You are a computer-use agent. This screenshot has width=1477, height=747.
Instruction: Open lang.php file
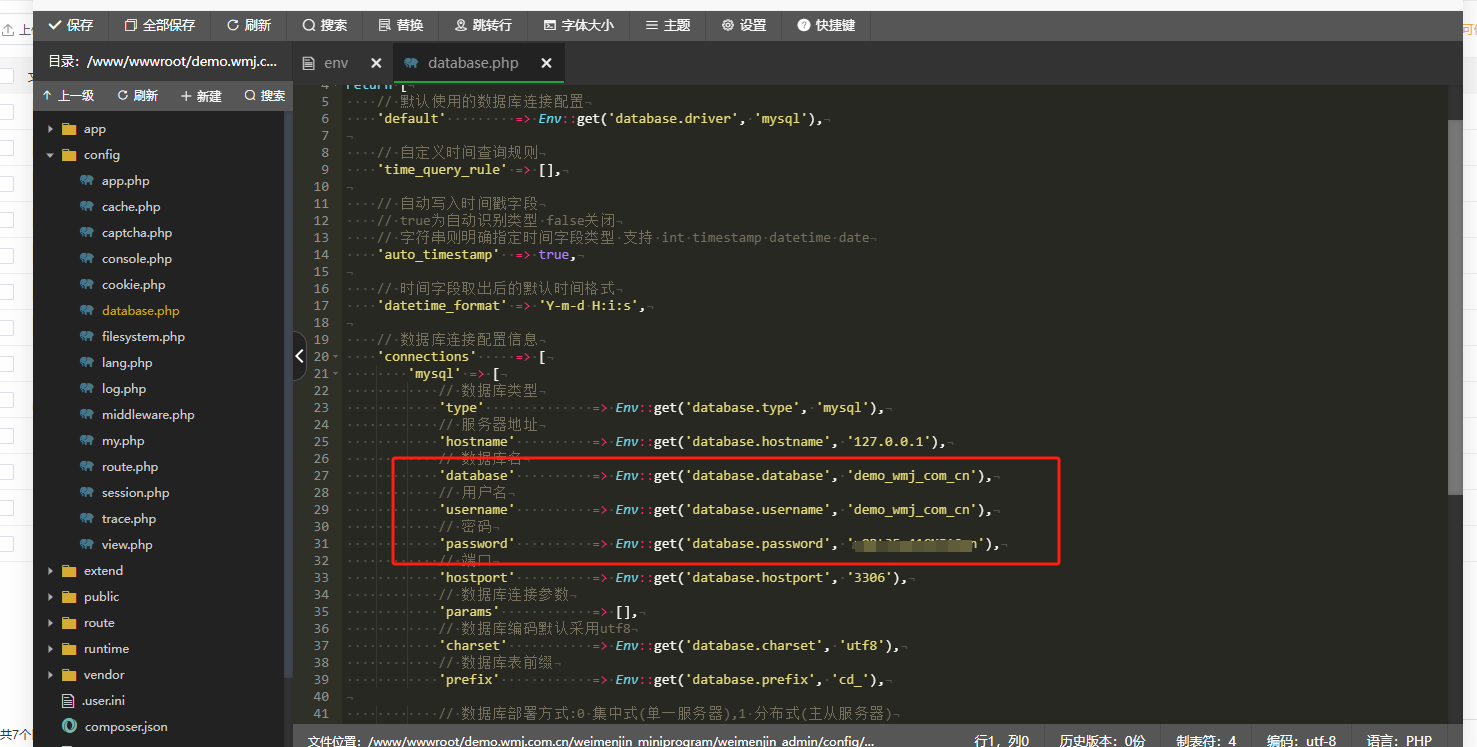127,363
